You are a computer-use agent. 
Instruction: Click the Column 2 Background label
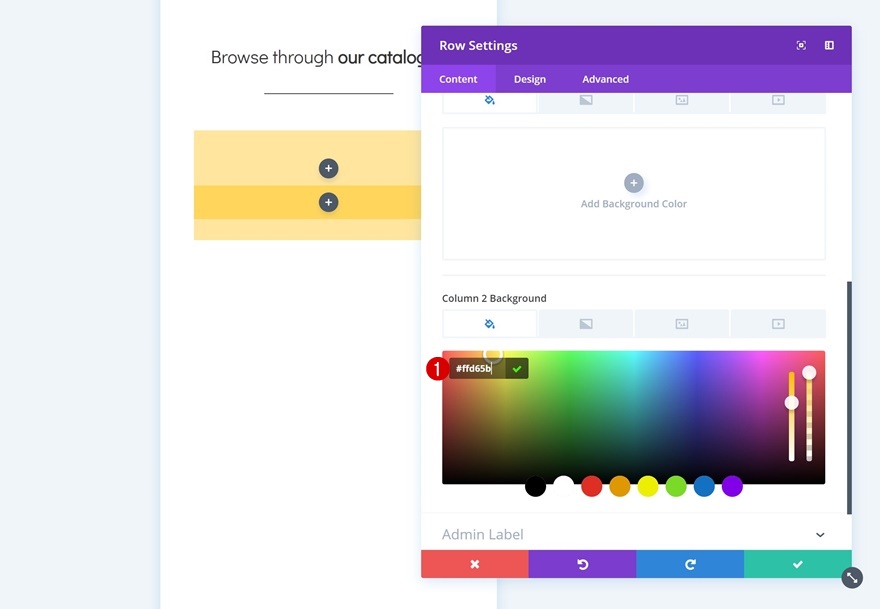(x=494, y=299)
